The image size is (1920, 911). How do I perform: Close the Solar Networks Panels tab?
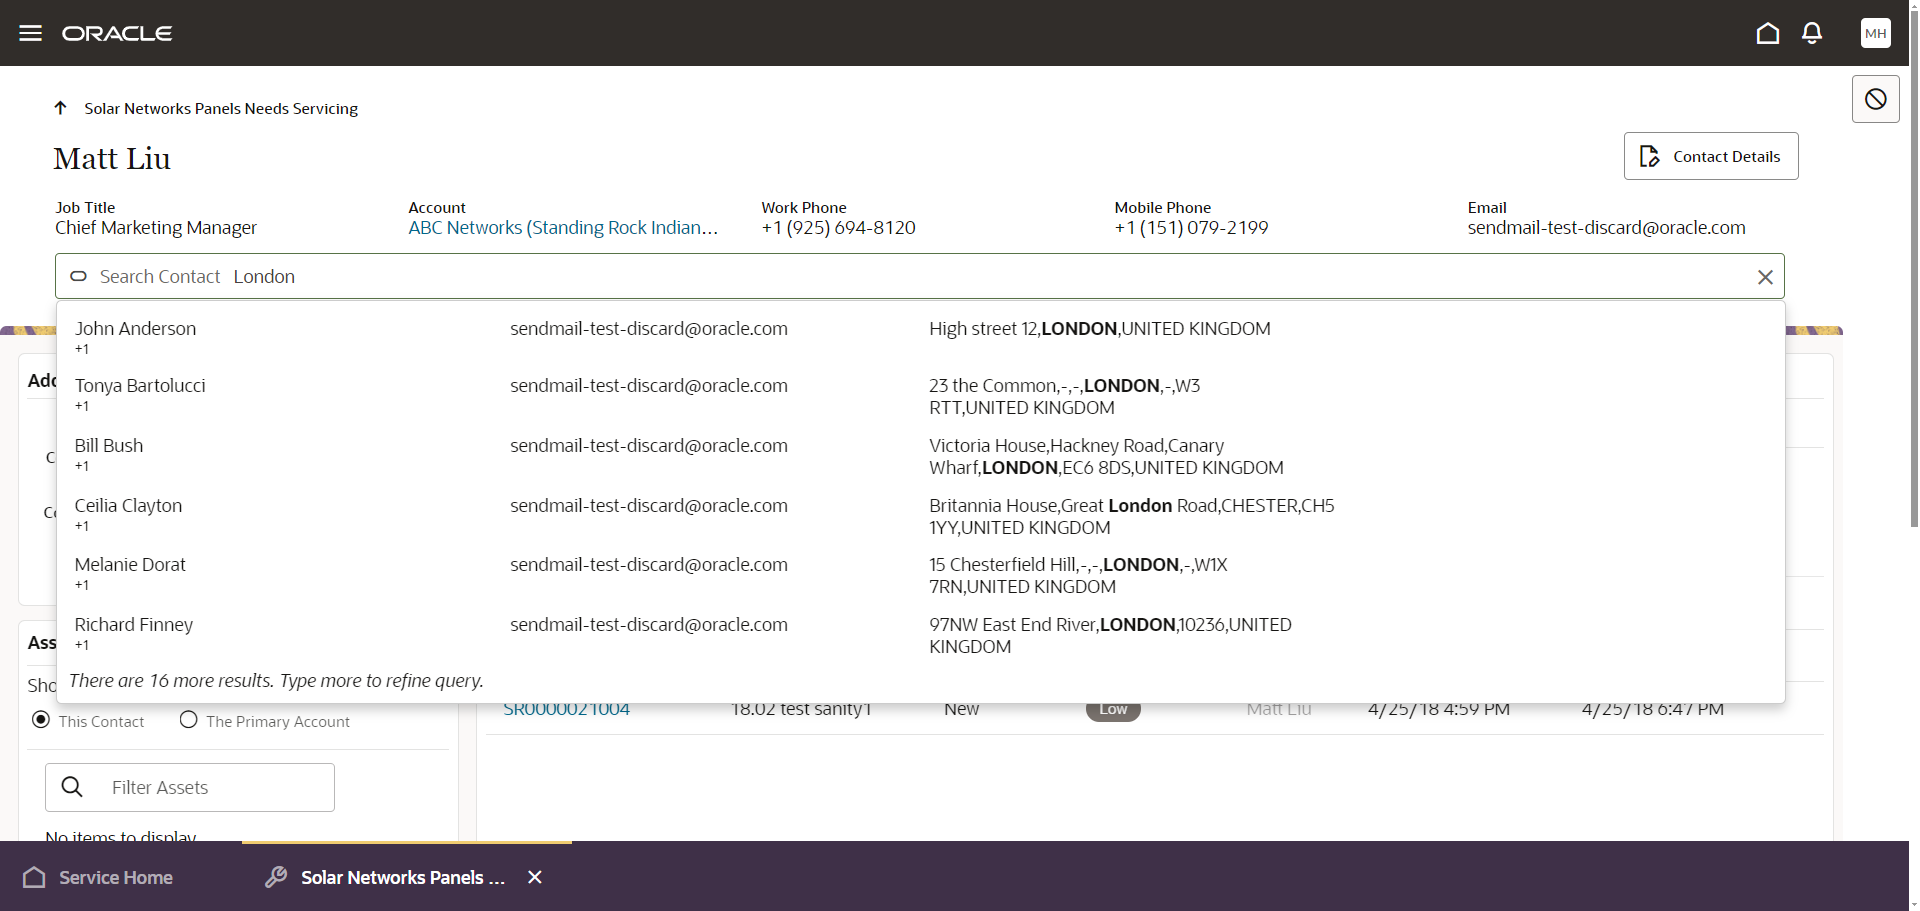[535, 877]
